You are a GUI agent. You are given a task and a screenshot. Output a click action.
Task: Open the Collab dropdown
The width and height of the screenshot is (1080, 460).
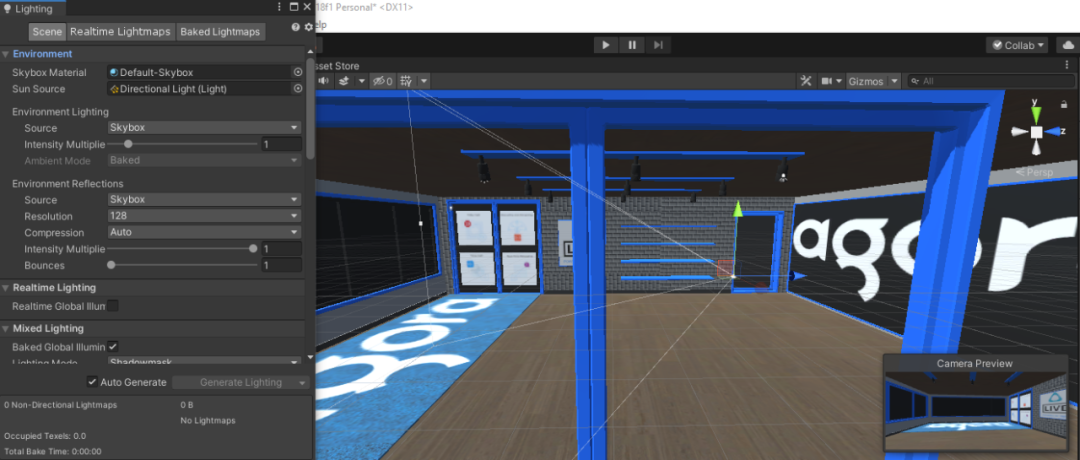point(1017,45)
